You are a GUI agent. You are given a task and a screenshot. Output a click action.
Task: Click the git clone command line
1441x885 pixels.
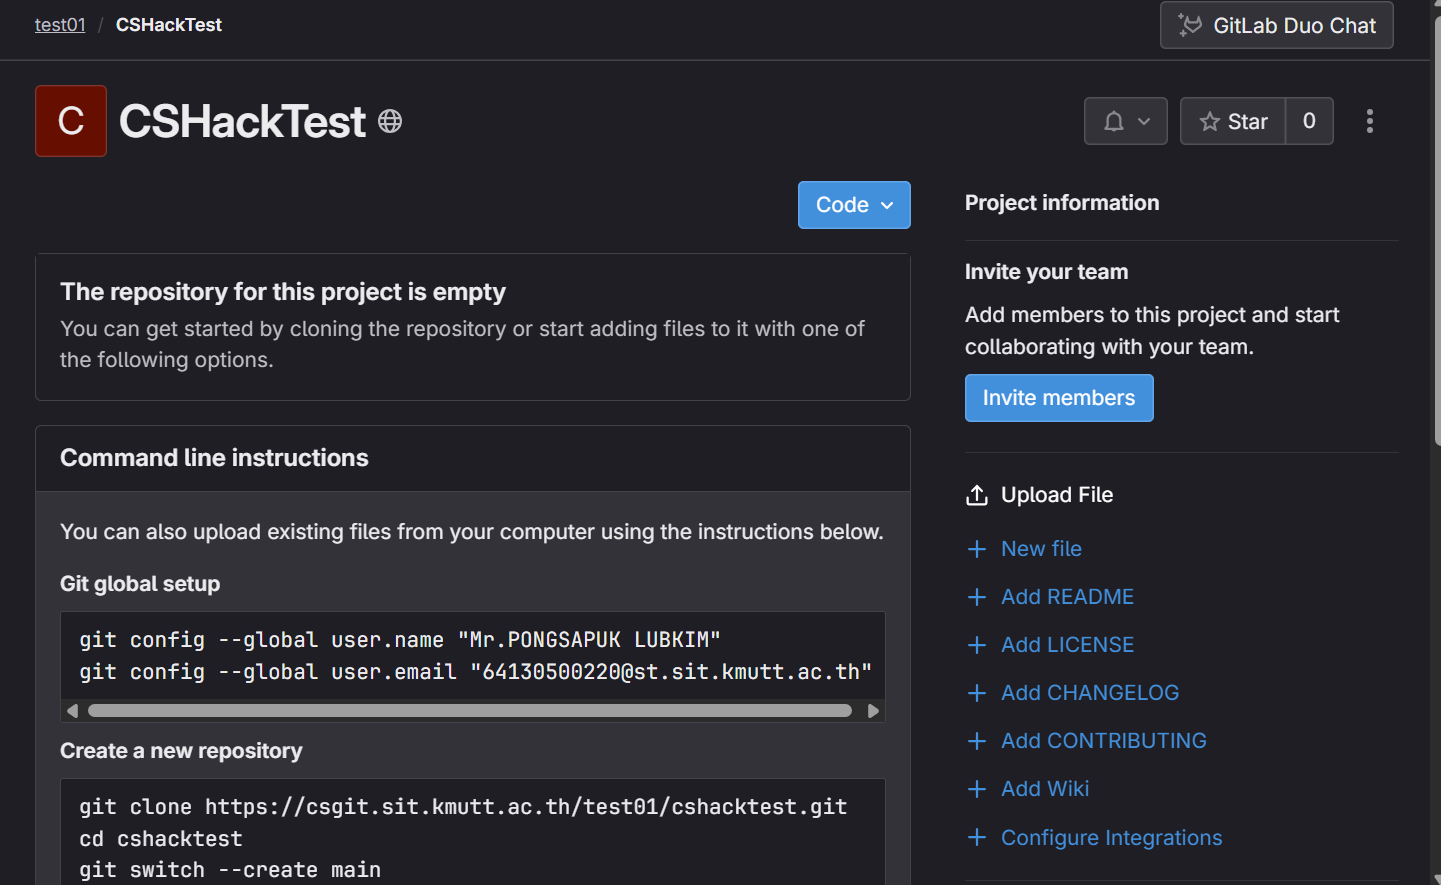point(463,807)
